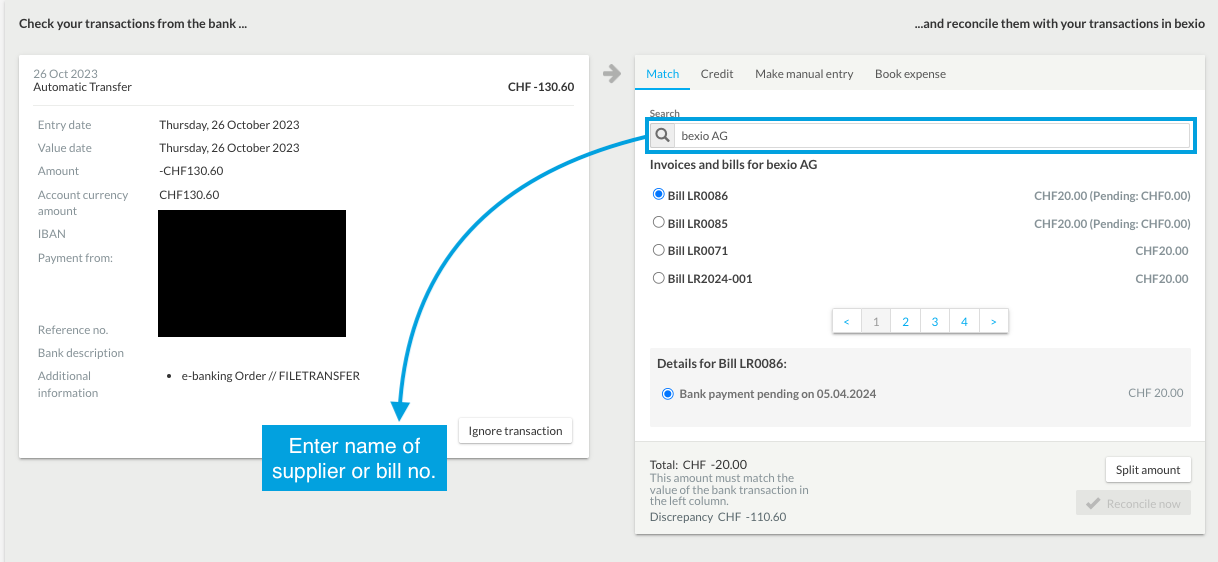Open the Make manual entry tab
1218x562 pixels.
pos(804,74)
